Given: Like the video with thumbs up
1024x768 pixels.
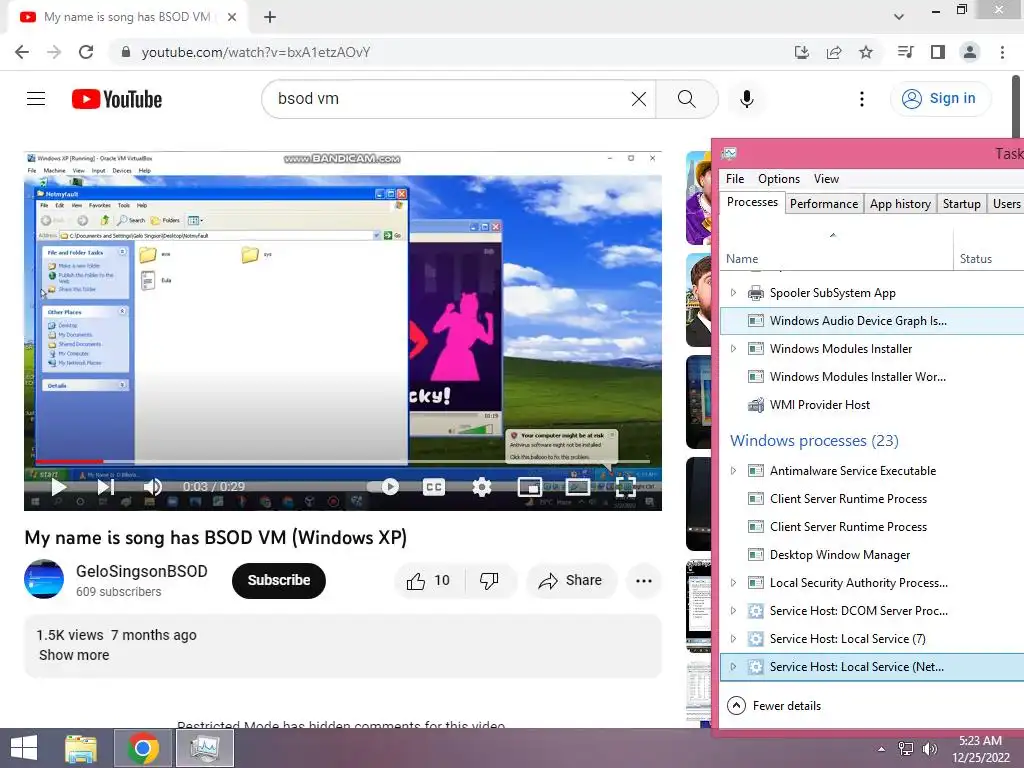Looking at the screenshot, I should coord(428,581).
